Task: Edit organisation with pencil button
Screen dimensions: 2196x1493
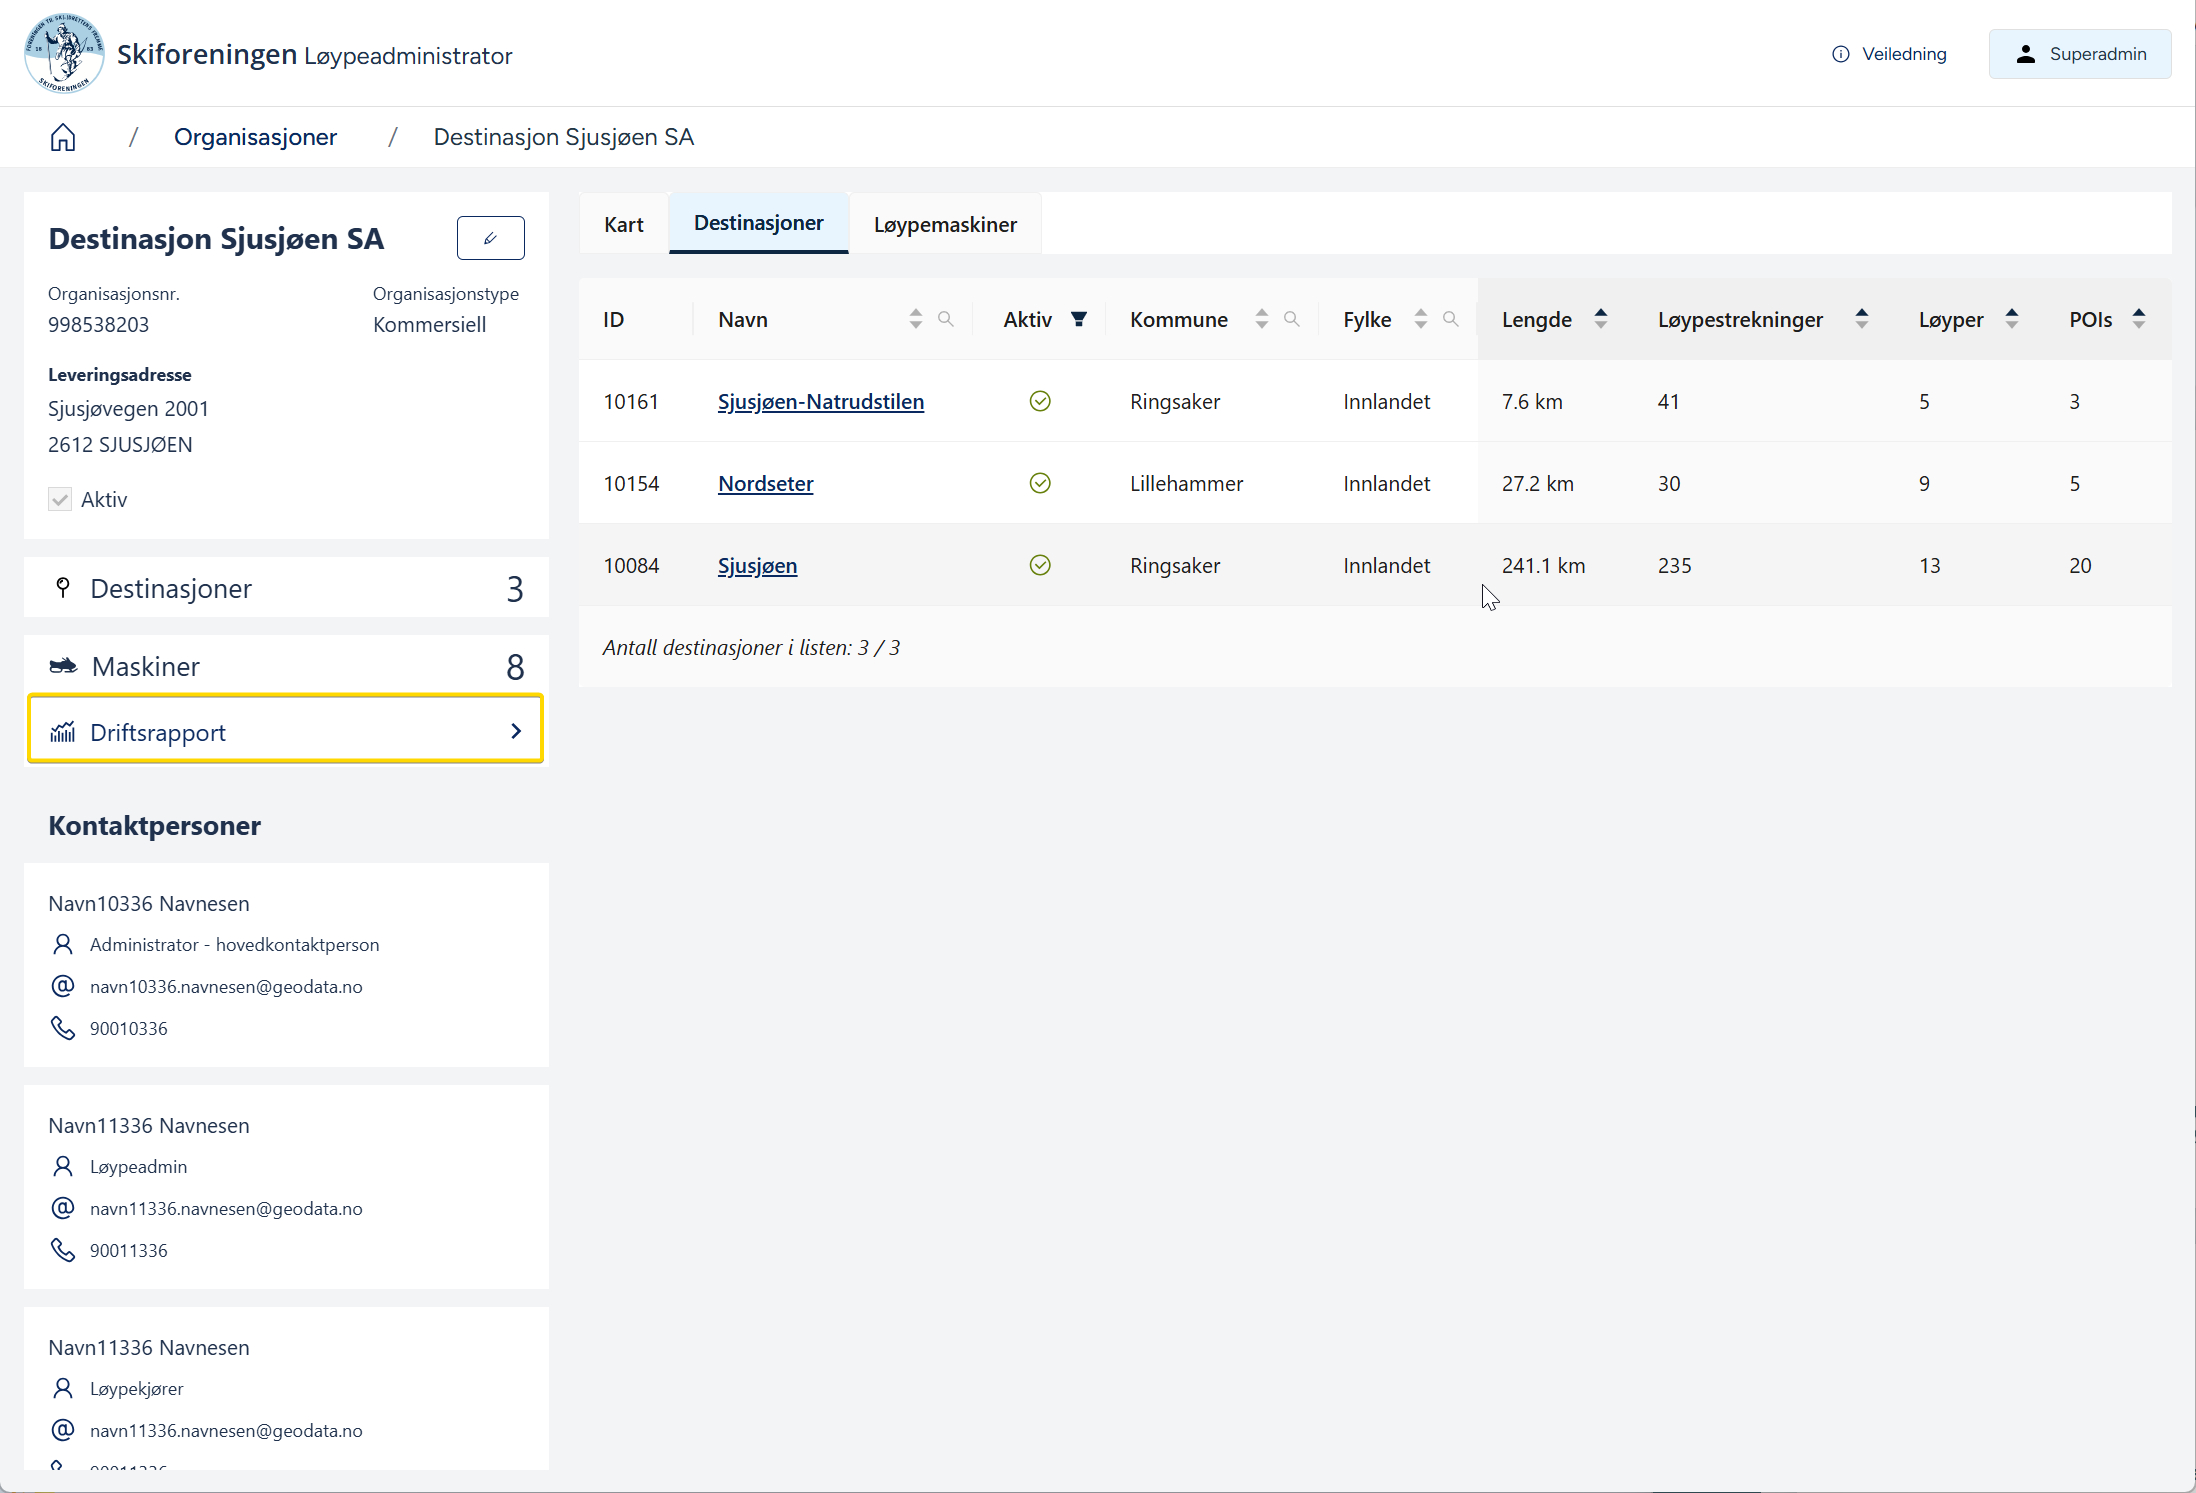Action: pos(490,238)
